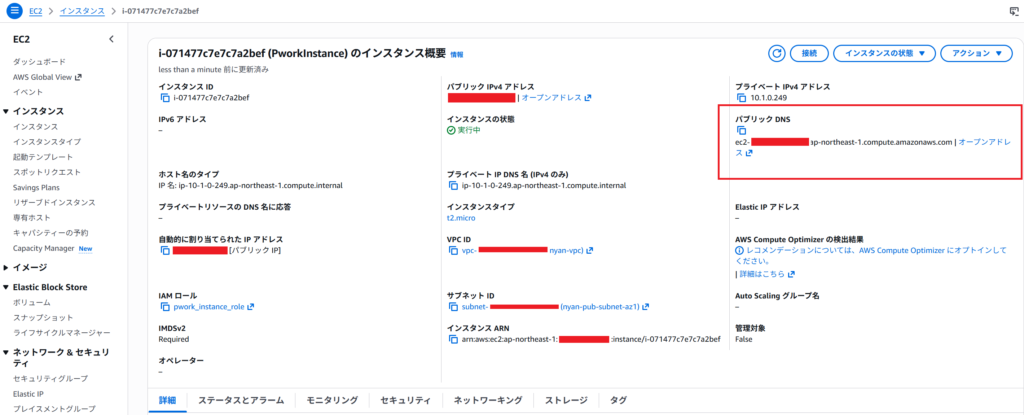Copy the instance ID with copy icon
The image size is (1024, 415).
point(165,98)
